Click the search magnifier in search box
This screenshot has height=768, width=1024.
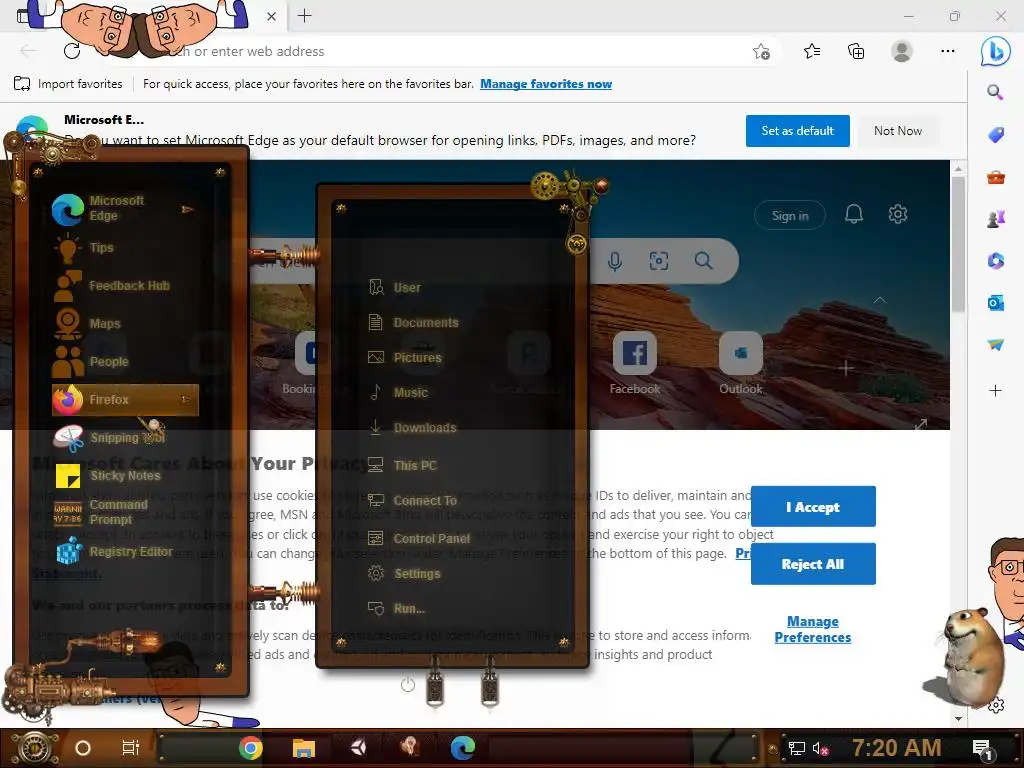(703, 261)
